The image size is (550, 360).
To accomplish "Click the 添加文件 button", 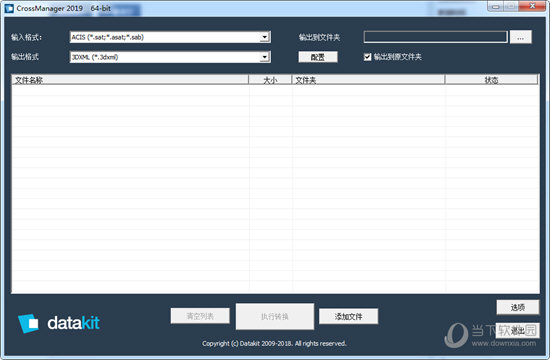I will click(x=348, y=316).
